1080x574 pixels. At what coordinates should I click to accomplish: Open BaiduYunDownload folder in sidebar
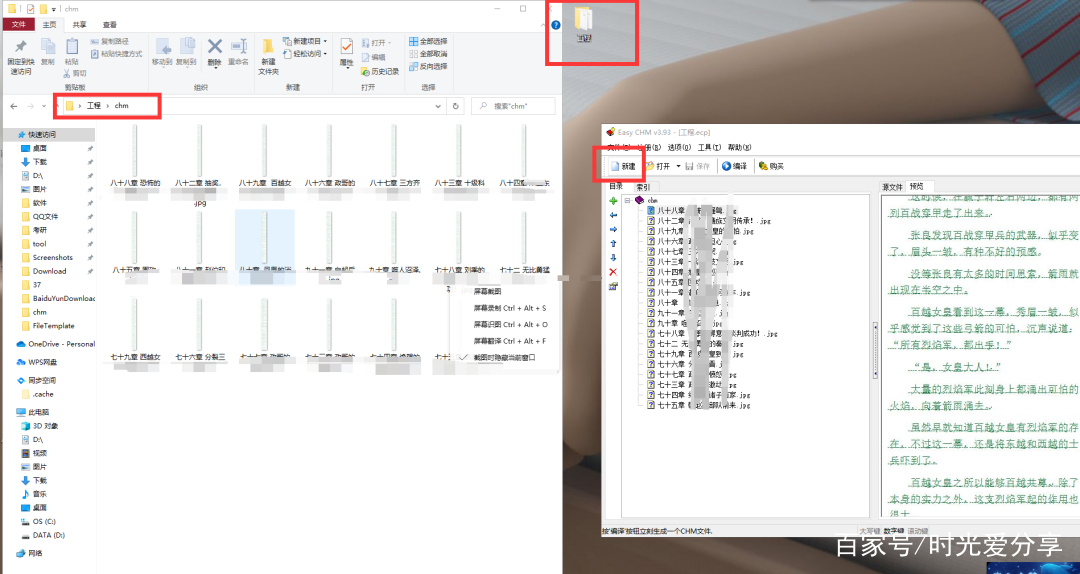59,298
